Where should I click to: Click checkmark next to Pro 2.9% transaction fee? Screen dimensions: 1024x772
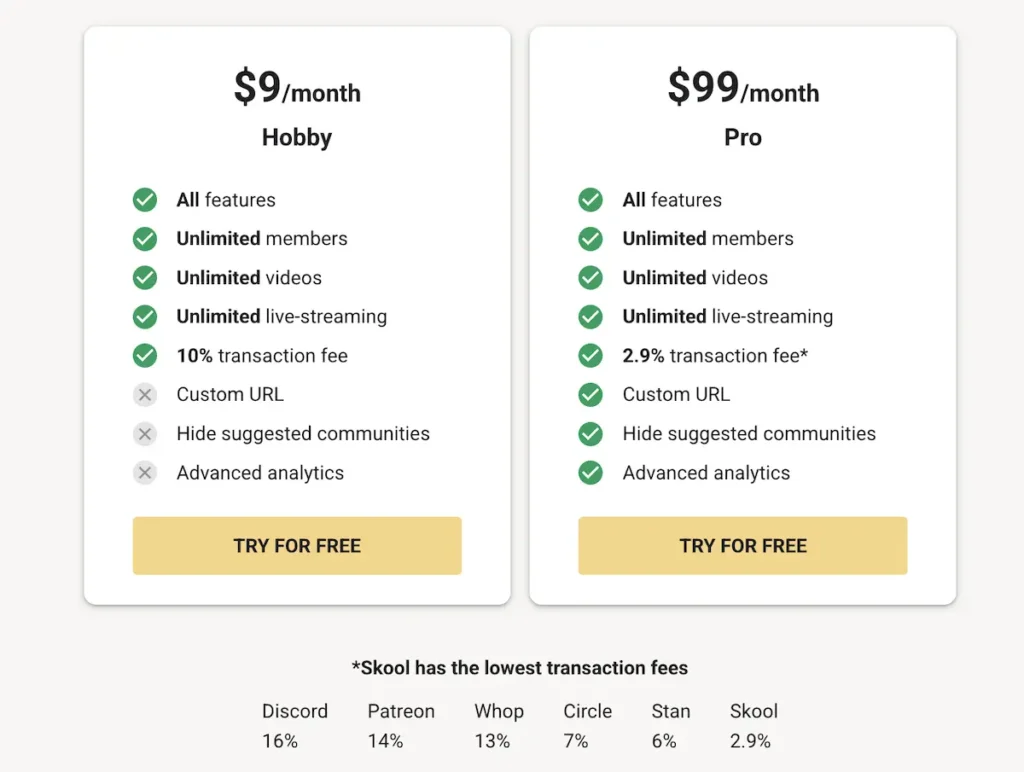[591, 356]
